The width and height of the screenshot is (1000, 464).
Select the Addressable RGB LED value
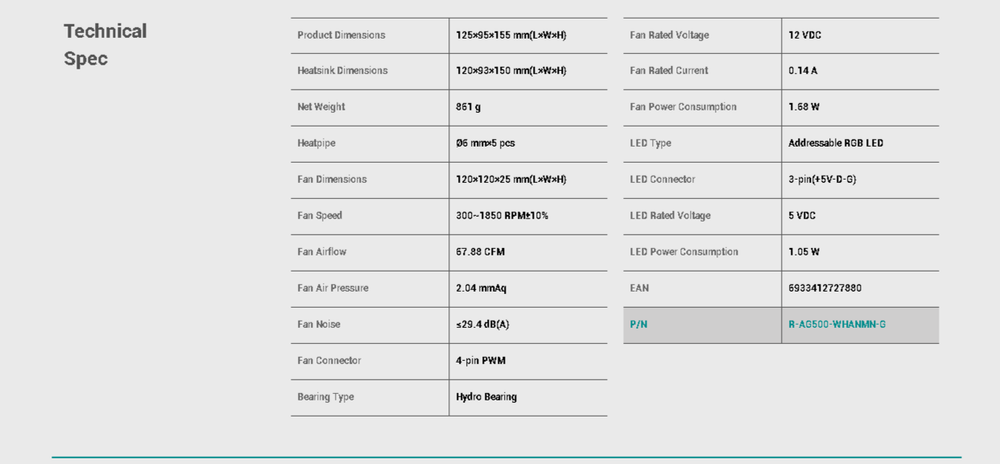pyautogui.click(x=836, y=143)
